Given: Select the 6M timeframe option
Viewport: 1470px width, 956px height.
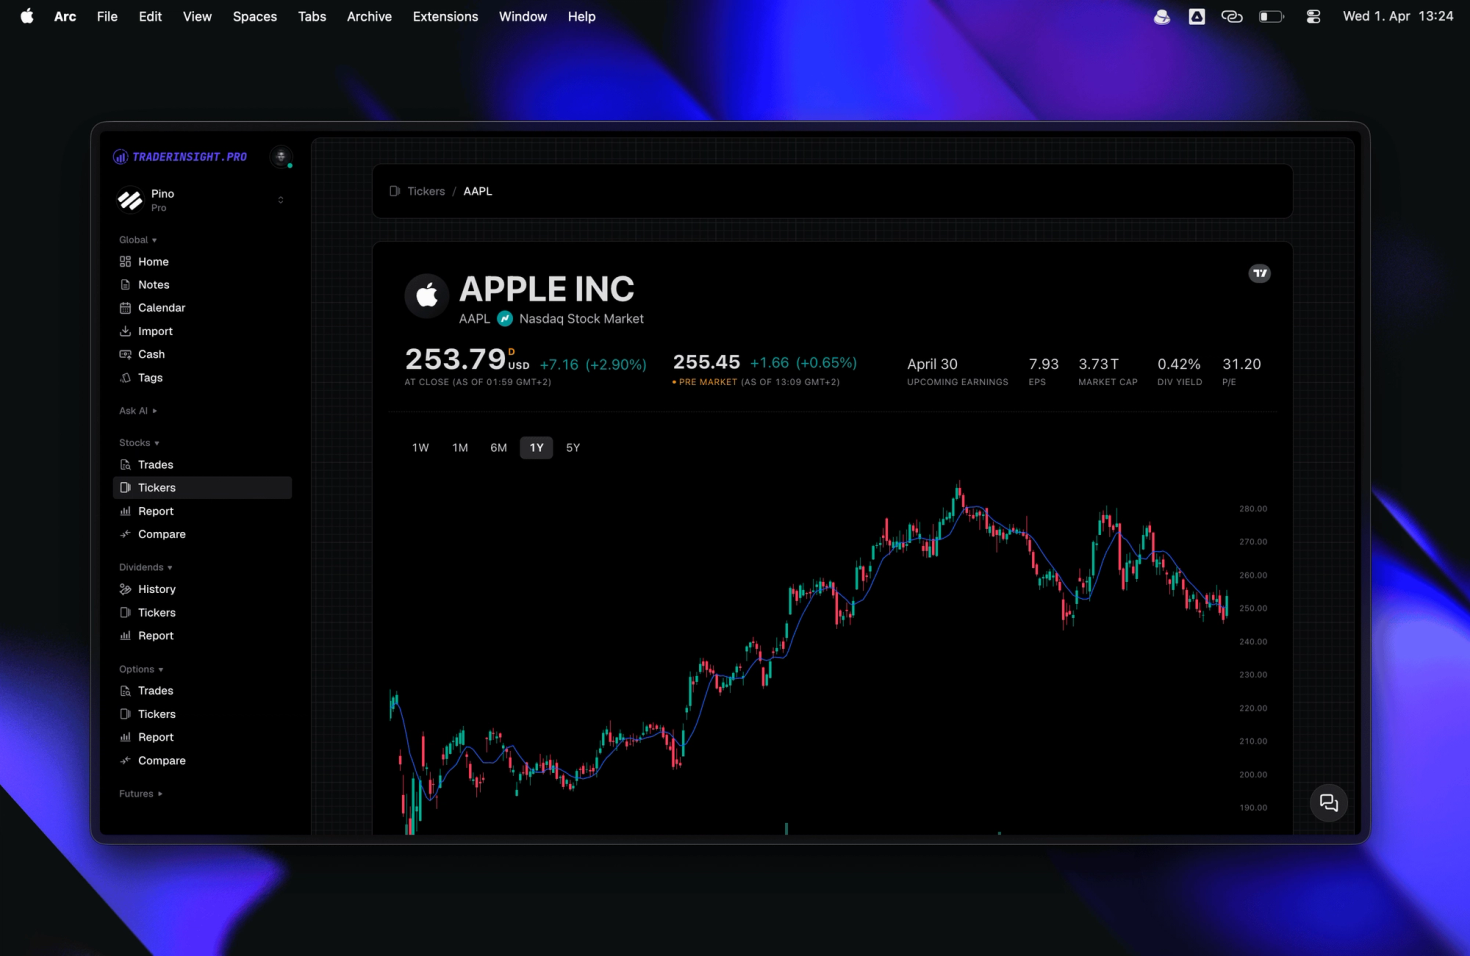Looking at the screenshot, I should tap(498, 447).
